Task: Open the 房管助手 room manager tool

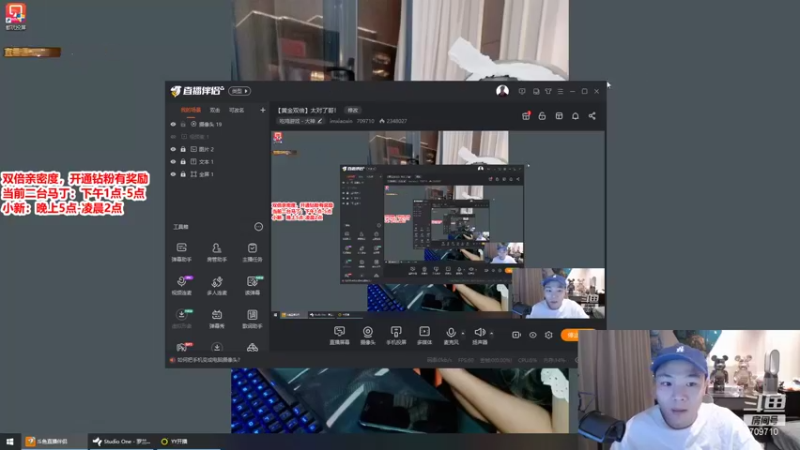Action: [216, 252]
